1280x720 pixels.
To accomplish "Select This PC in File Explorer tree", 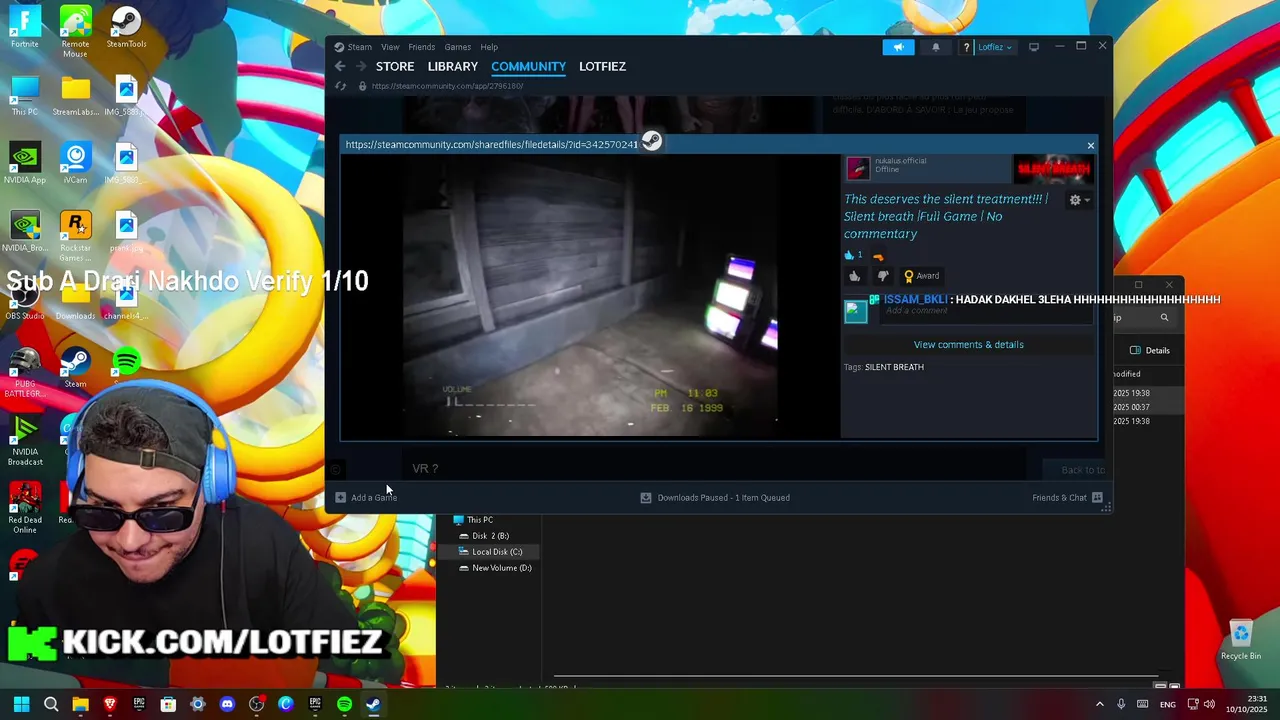I will point(479,520).
